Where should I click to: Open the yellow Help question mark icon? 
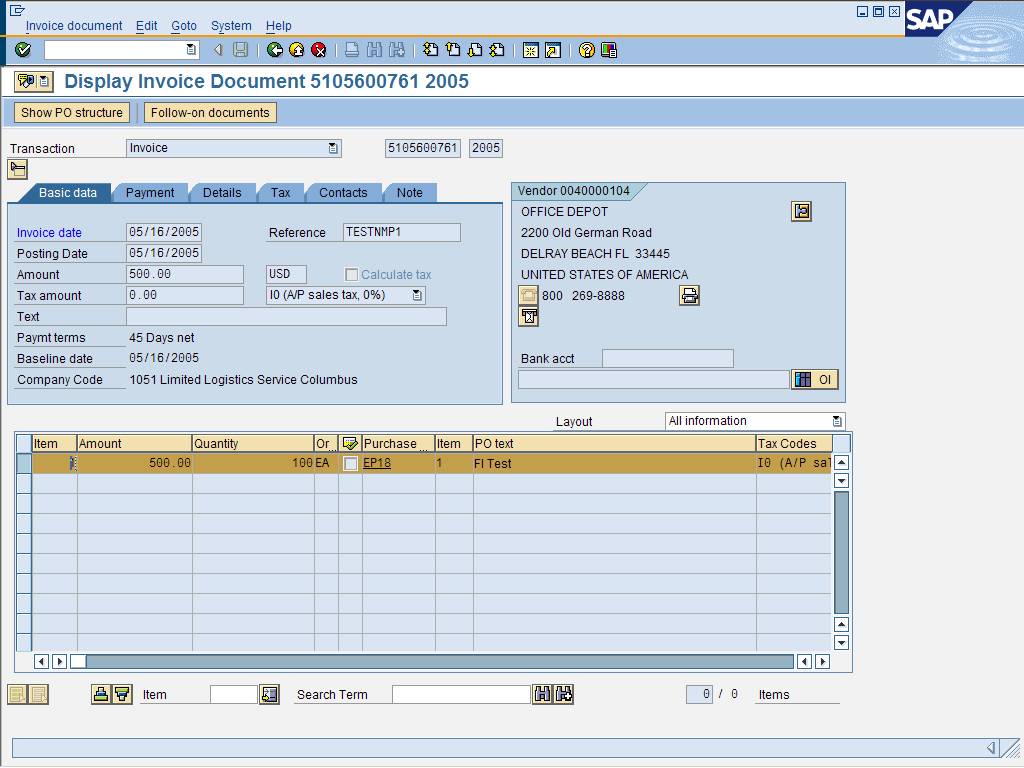click(x=587, y=50)
